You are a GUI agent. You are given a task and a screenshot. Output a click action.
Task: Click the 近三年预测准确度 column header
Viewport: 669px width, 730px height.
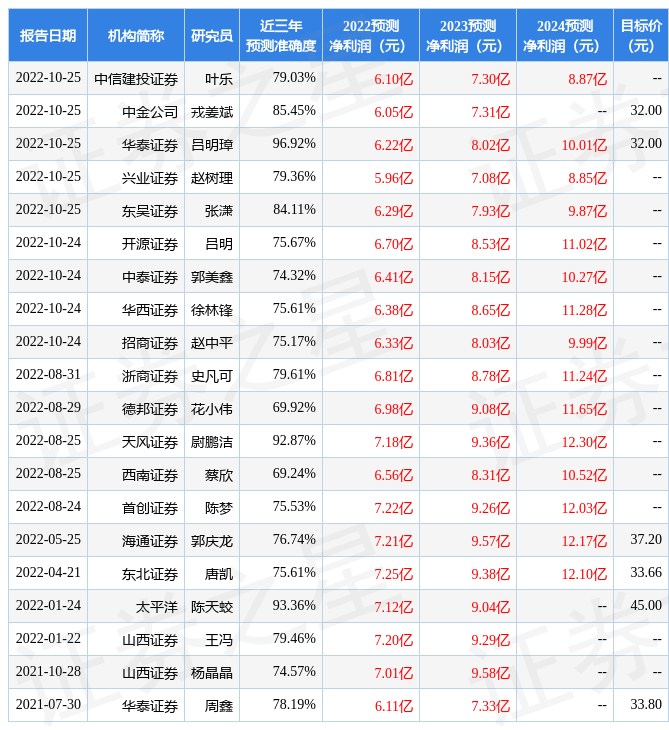pos(281,35)
